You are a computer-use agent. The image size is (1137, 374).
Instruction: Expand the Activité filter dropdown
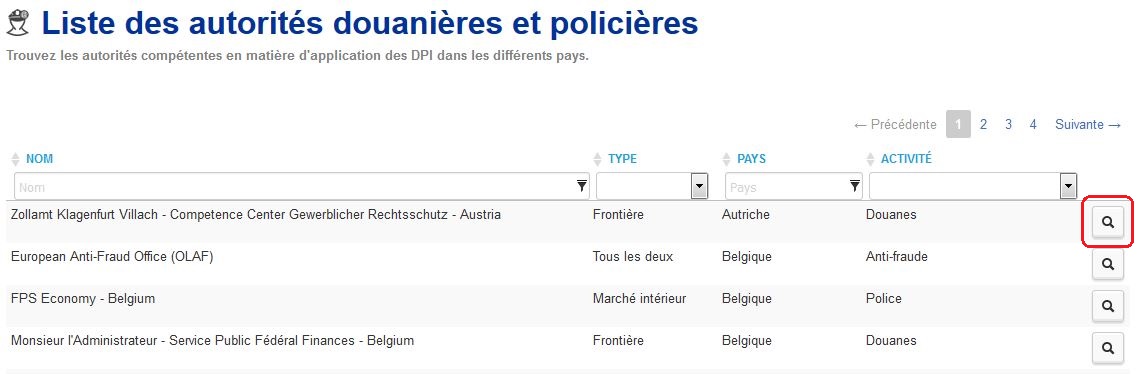(1067, 186)
